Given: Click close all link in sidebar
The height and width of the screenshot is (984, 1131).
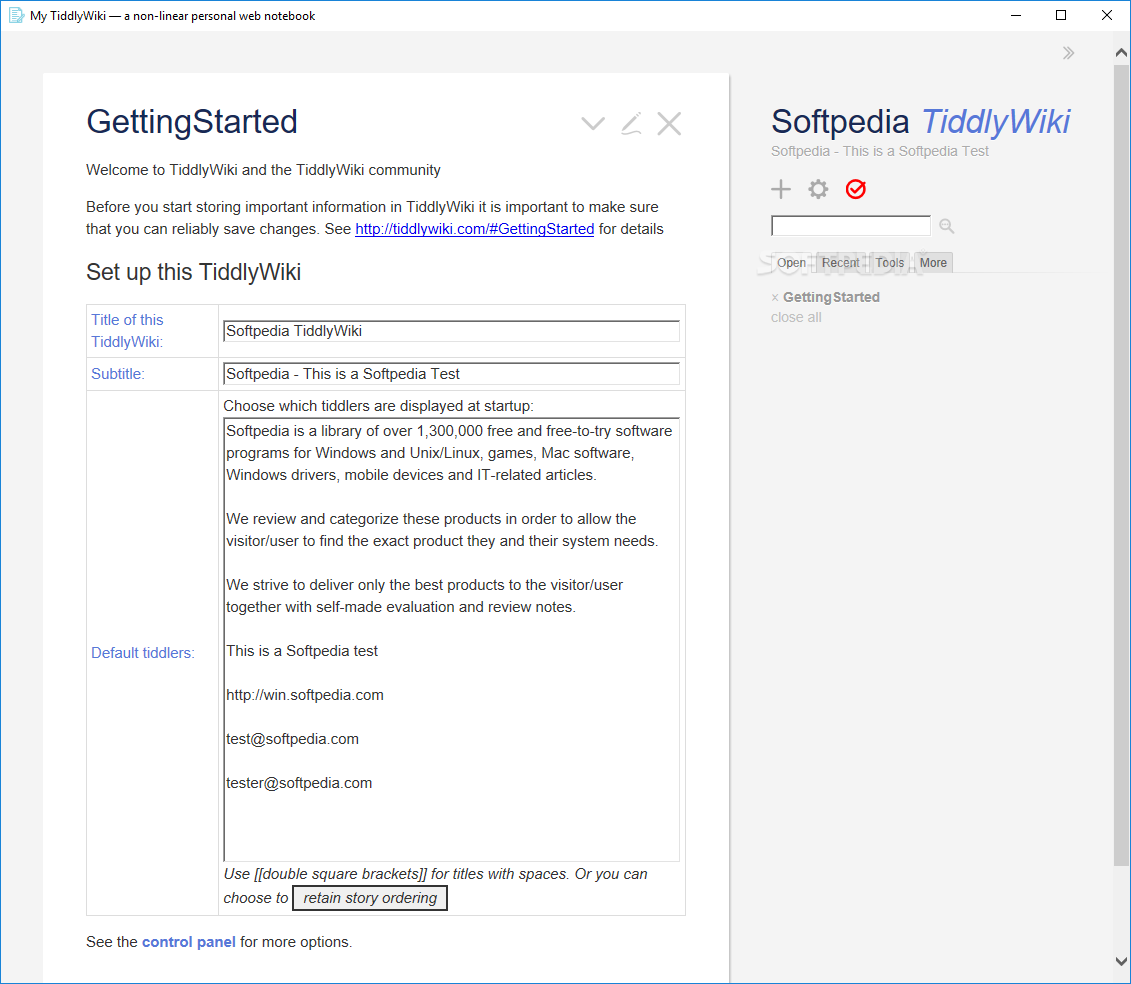Looking at the screenshot, I should pos(796,317).
